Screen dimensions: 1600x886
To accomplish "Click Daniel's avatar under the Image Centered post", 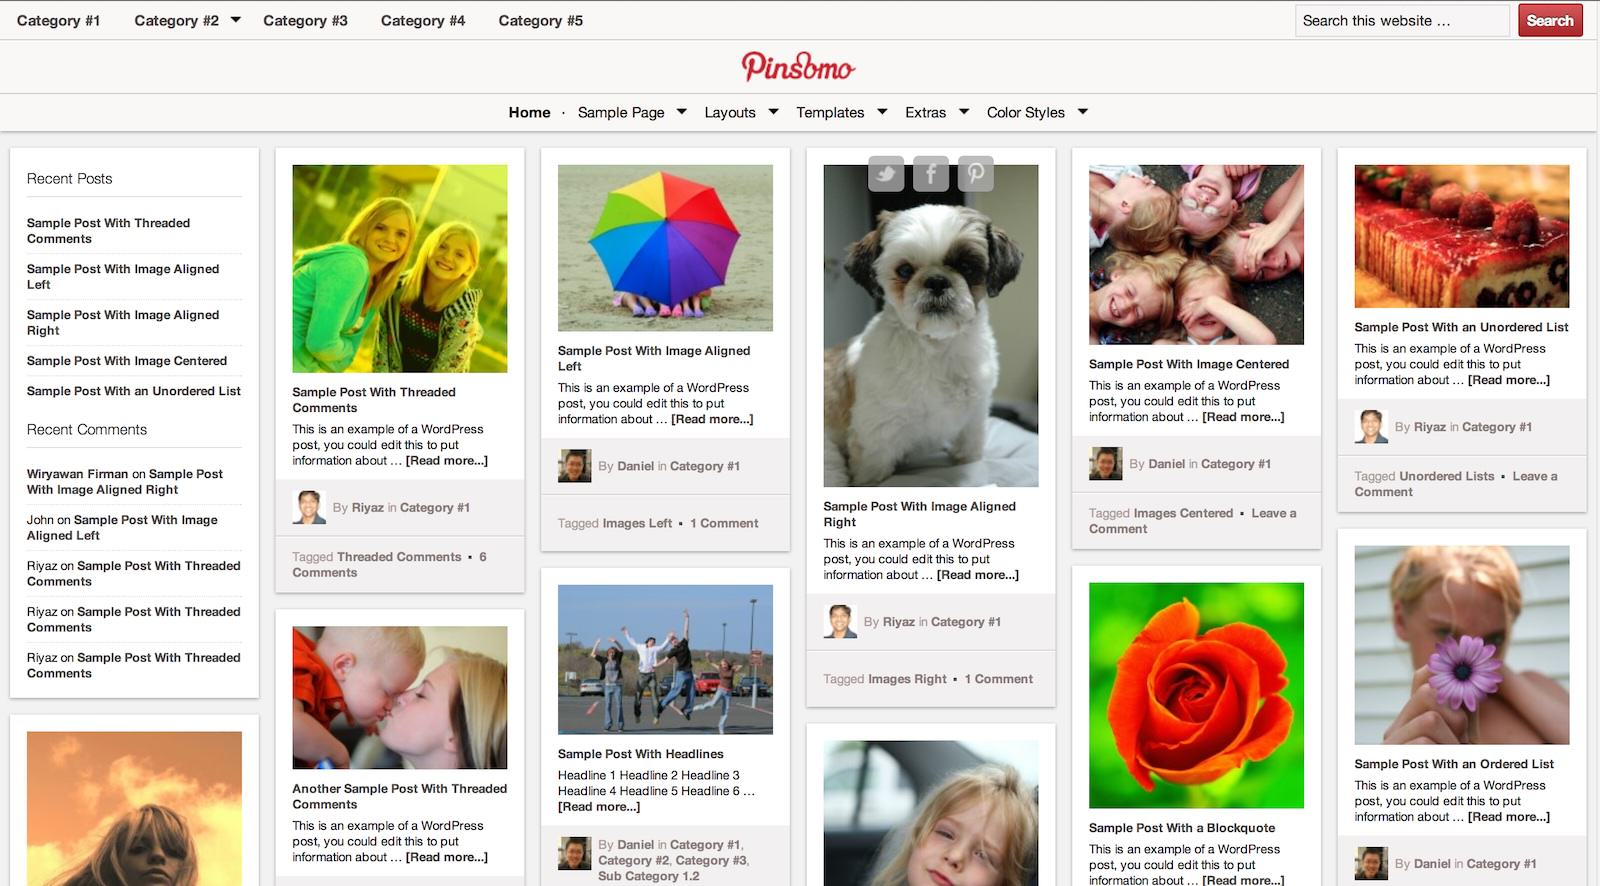I will click(x=1106, y=464).
